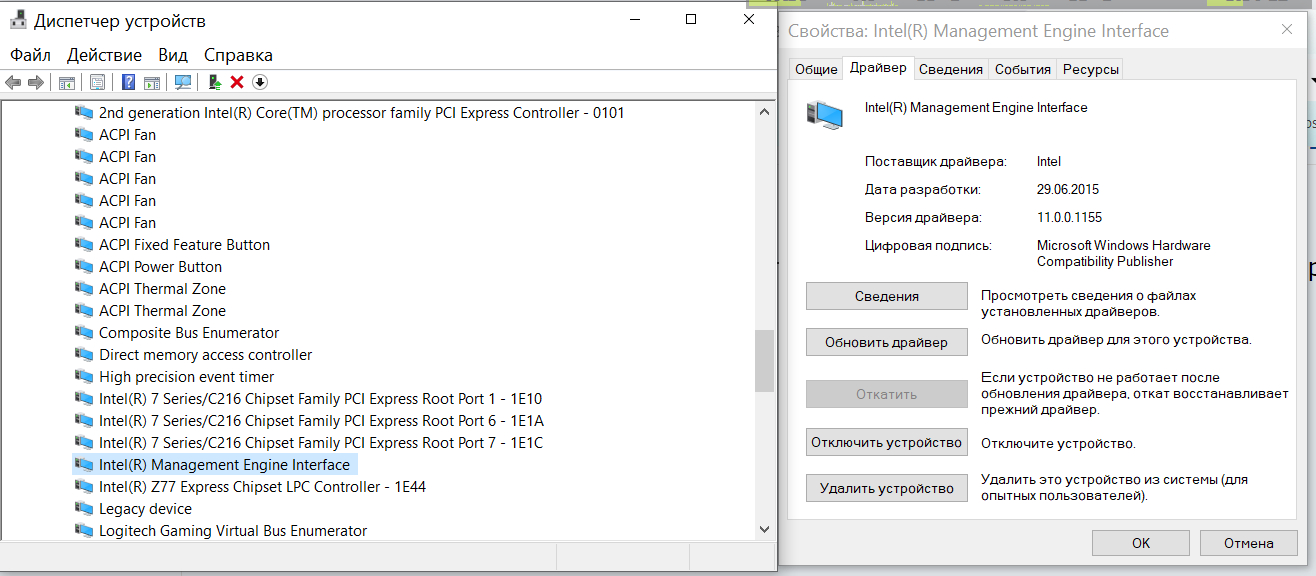Open the Действие menu
Viewport: 1316px width, 576px height.
tap(106, 55)
